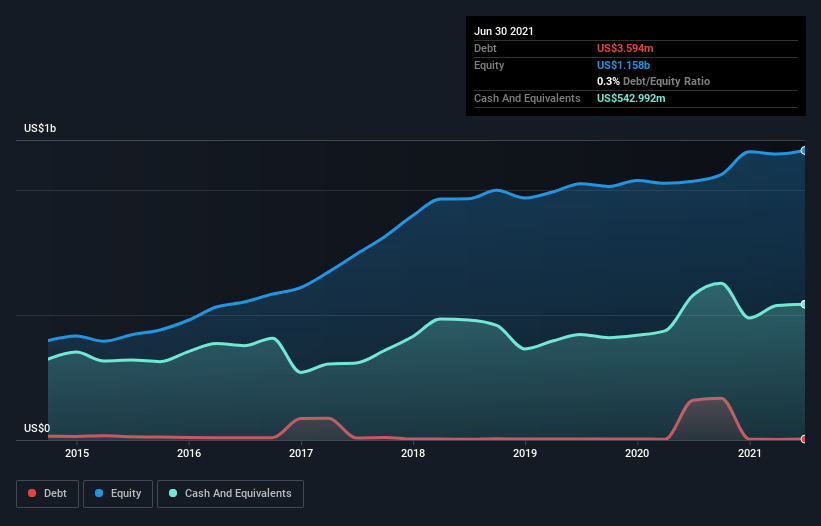Screen dimensions: 821x526
Task: Click the US$3.594m debt value
Action: [x=625, y=48]
